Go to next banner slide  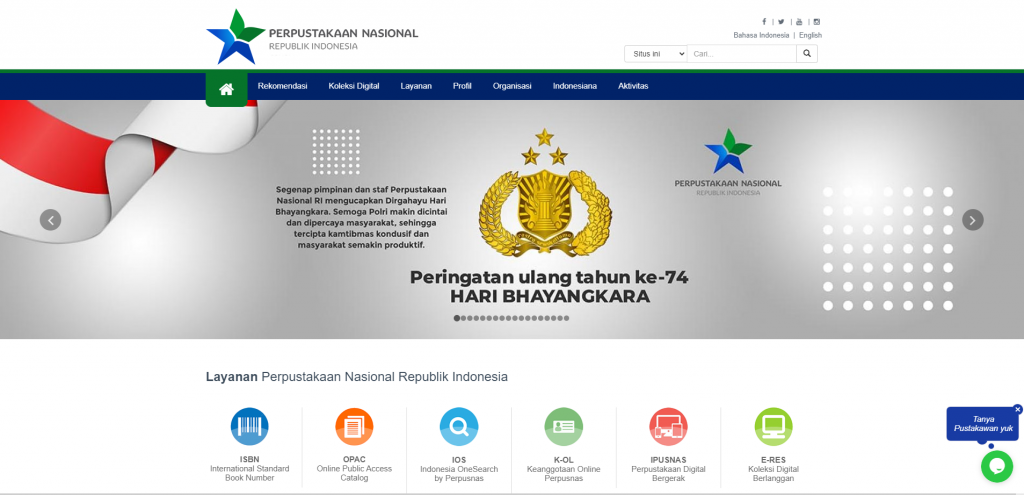coord(972,220)
